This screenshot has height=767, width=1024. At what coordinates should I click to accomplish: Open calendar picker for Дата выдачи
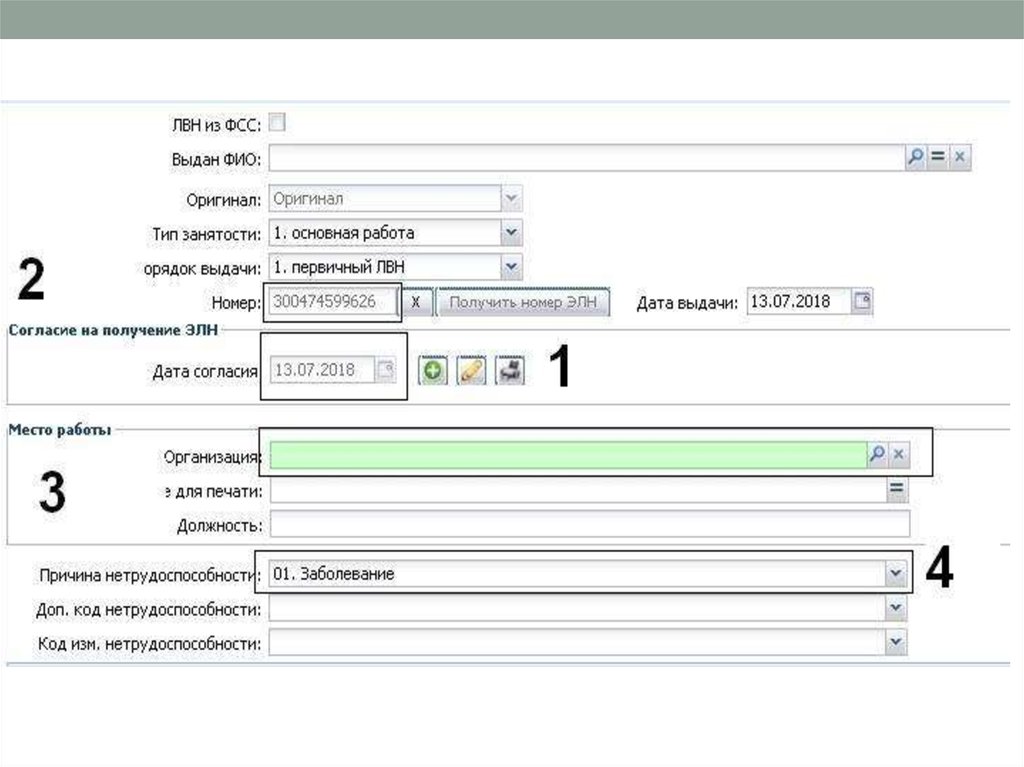coord(861,301)
